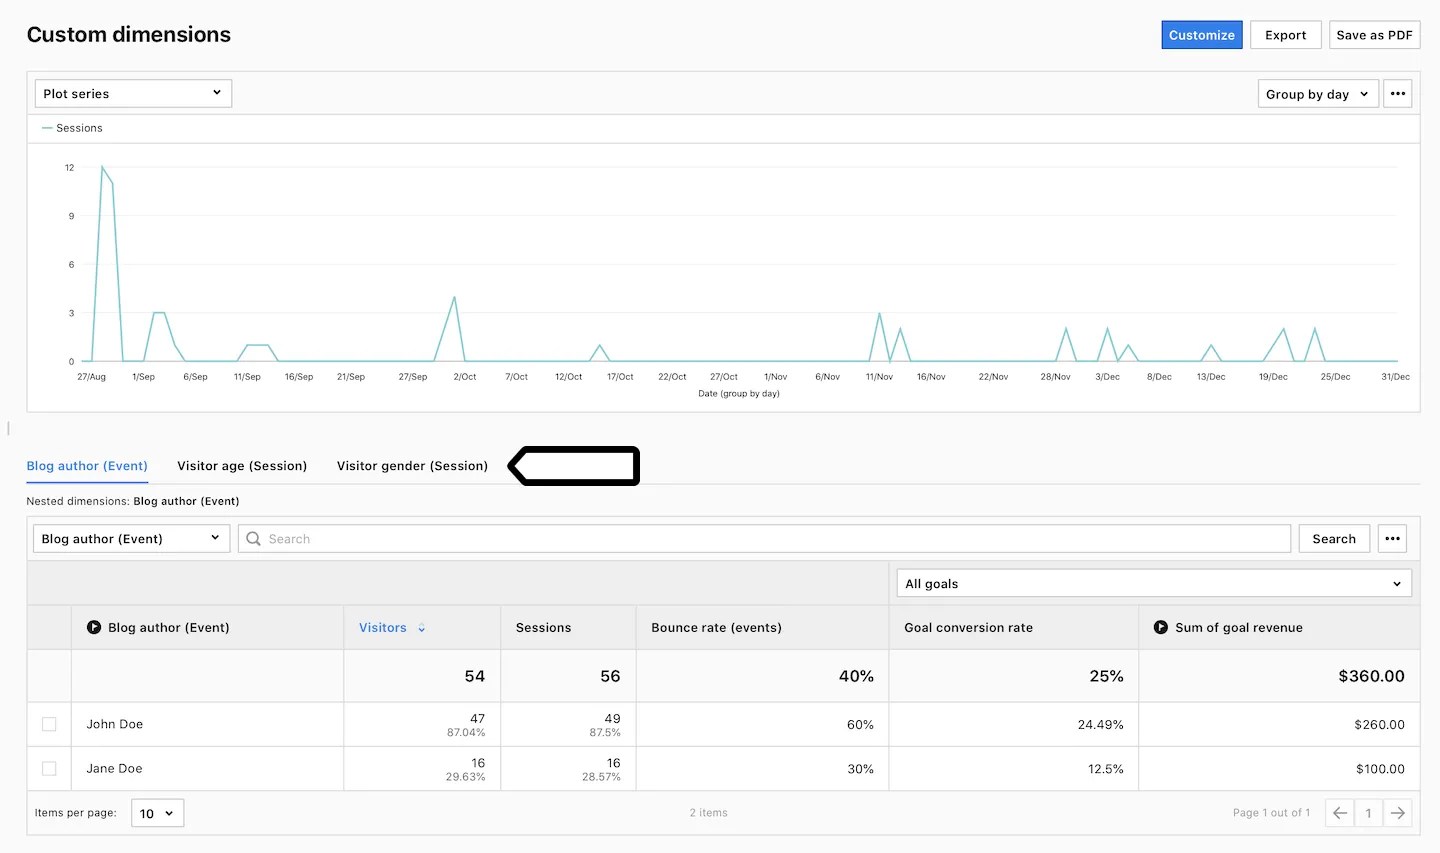Toggle the Sessions series in the chart legend
This screenshot has width=1440, height=853.
click(x=71, y=128)
